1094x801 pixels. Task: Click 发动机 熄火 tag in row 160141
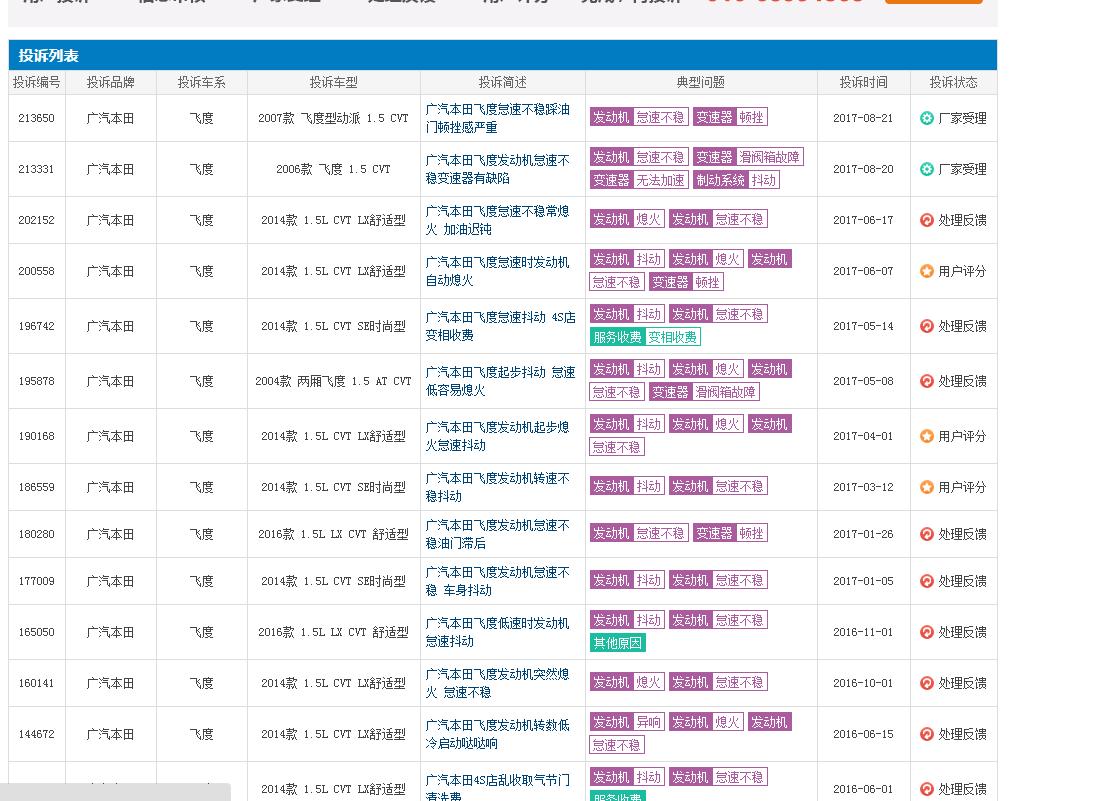pyautogui.click(x=627, y=682)
